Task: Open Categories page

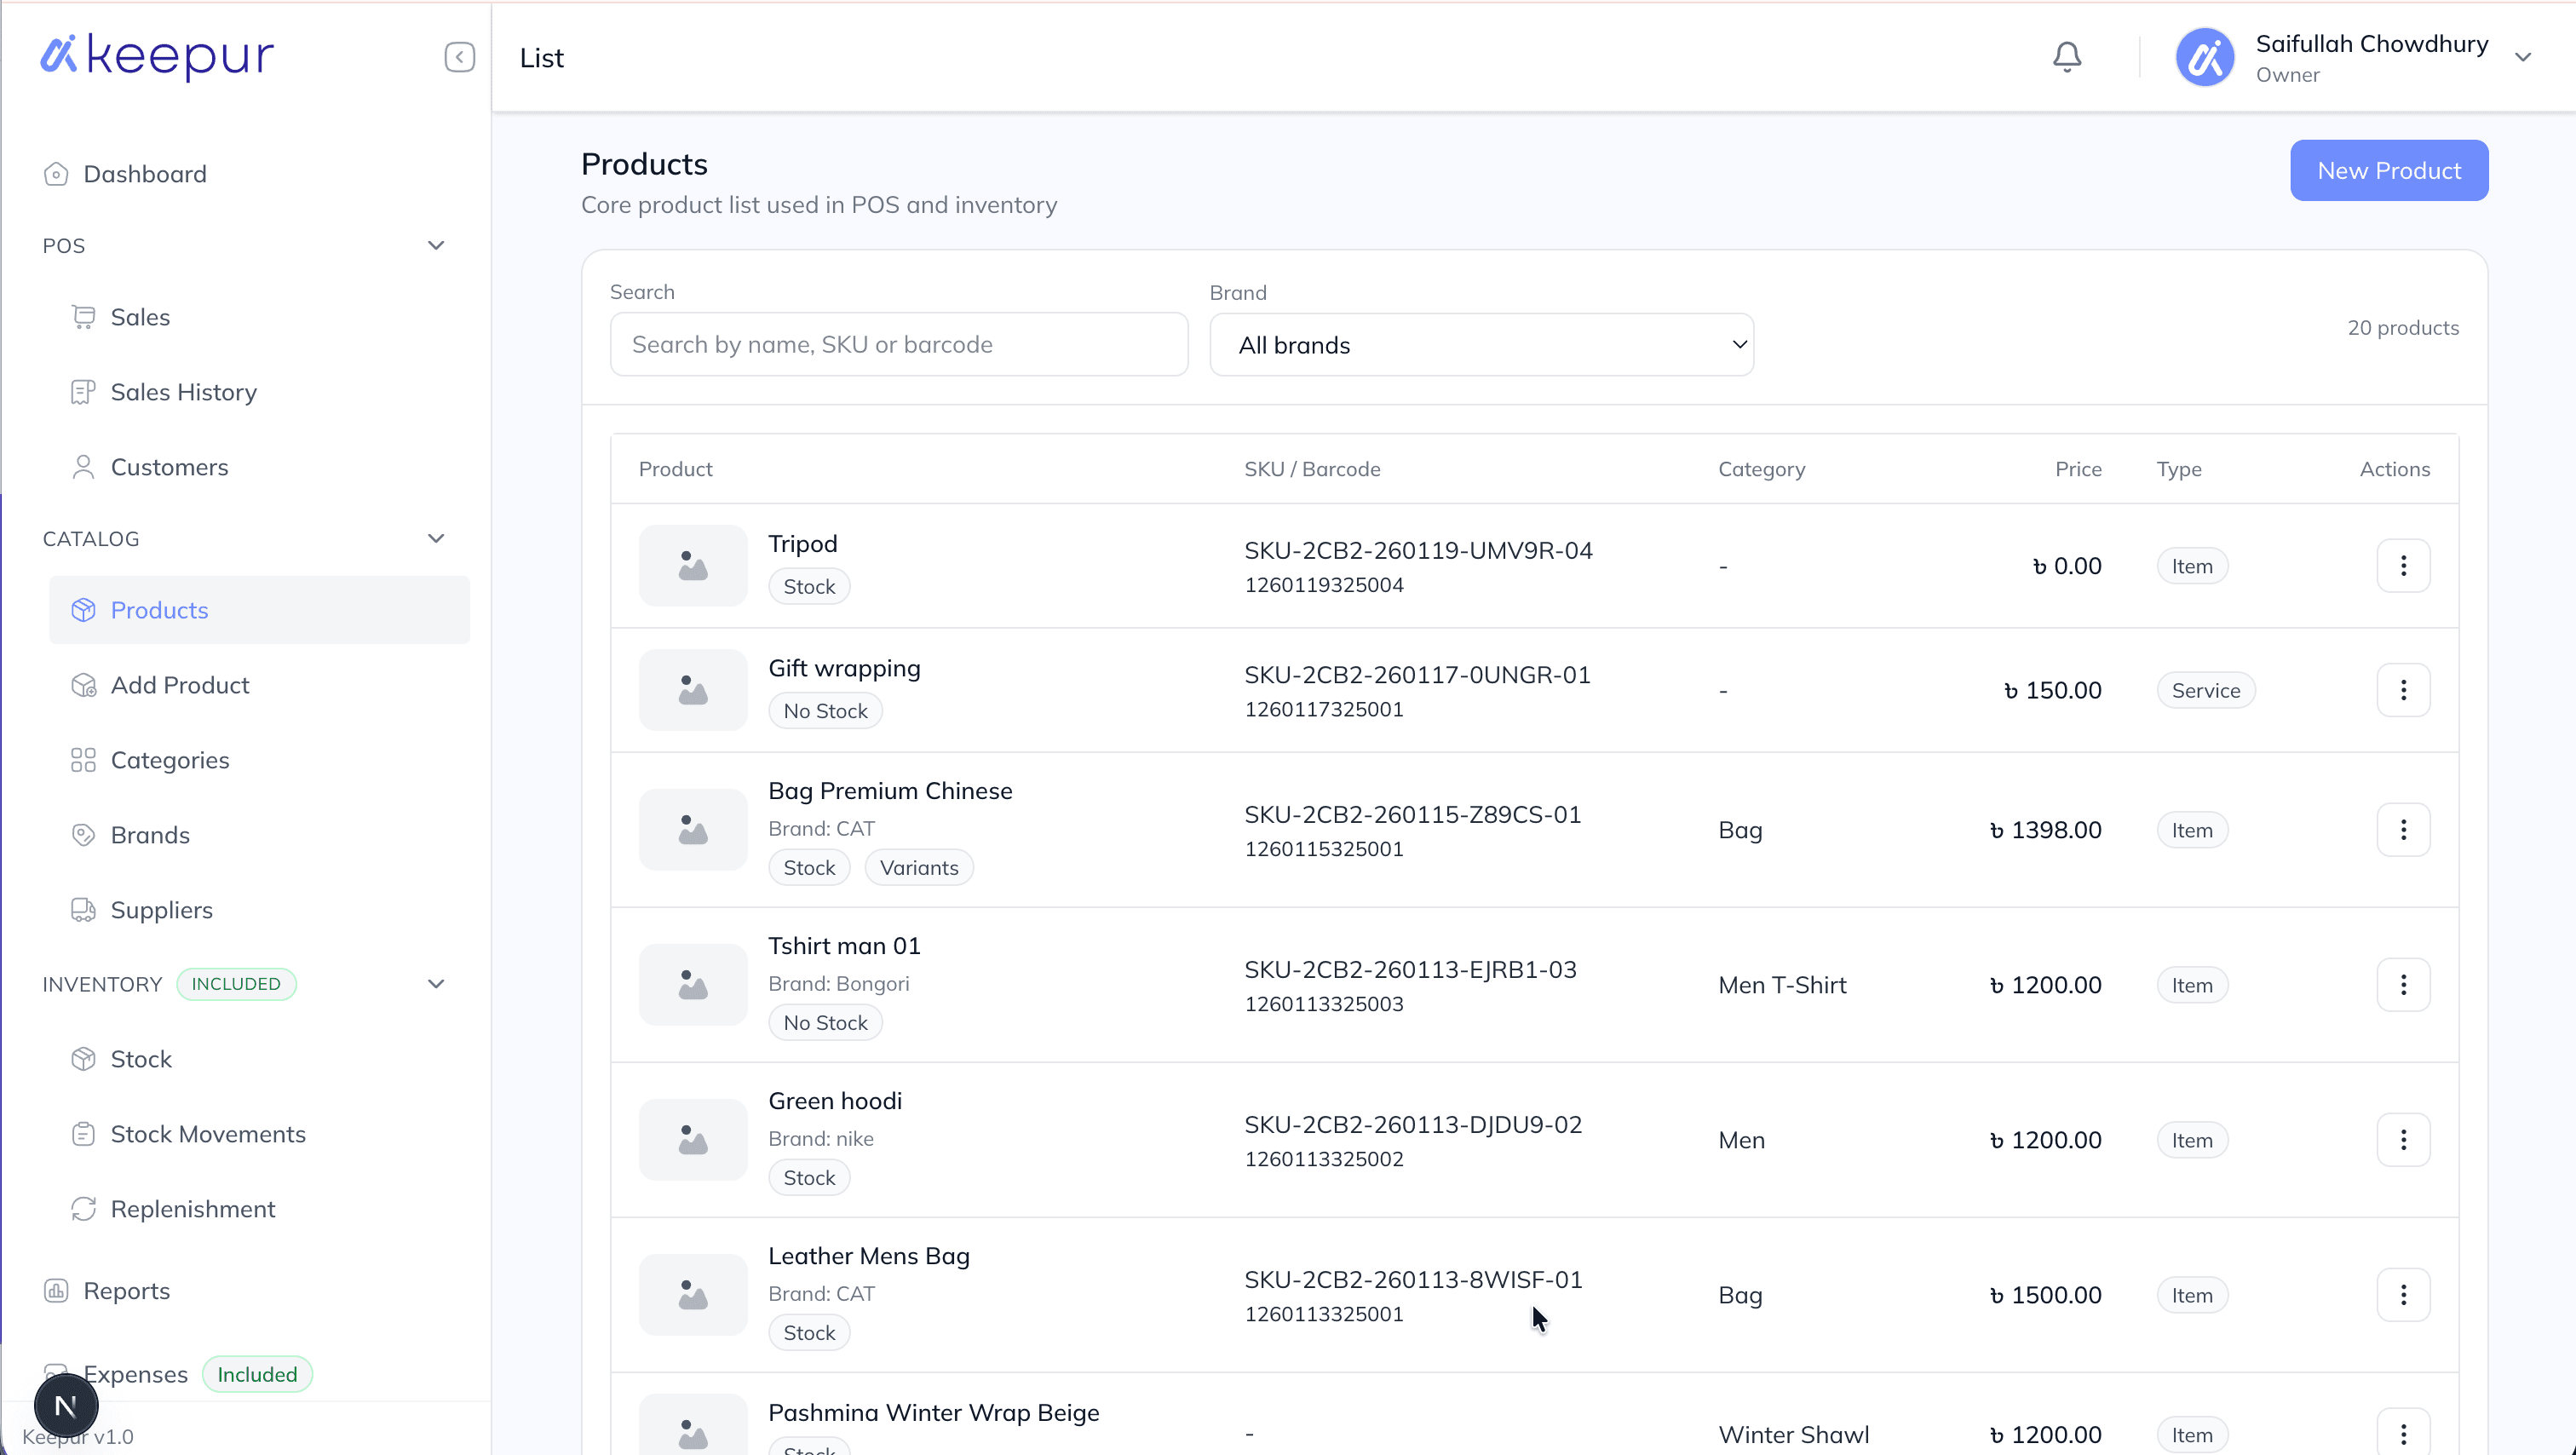Action: coord(170,760)
